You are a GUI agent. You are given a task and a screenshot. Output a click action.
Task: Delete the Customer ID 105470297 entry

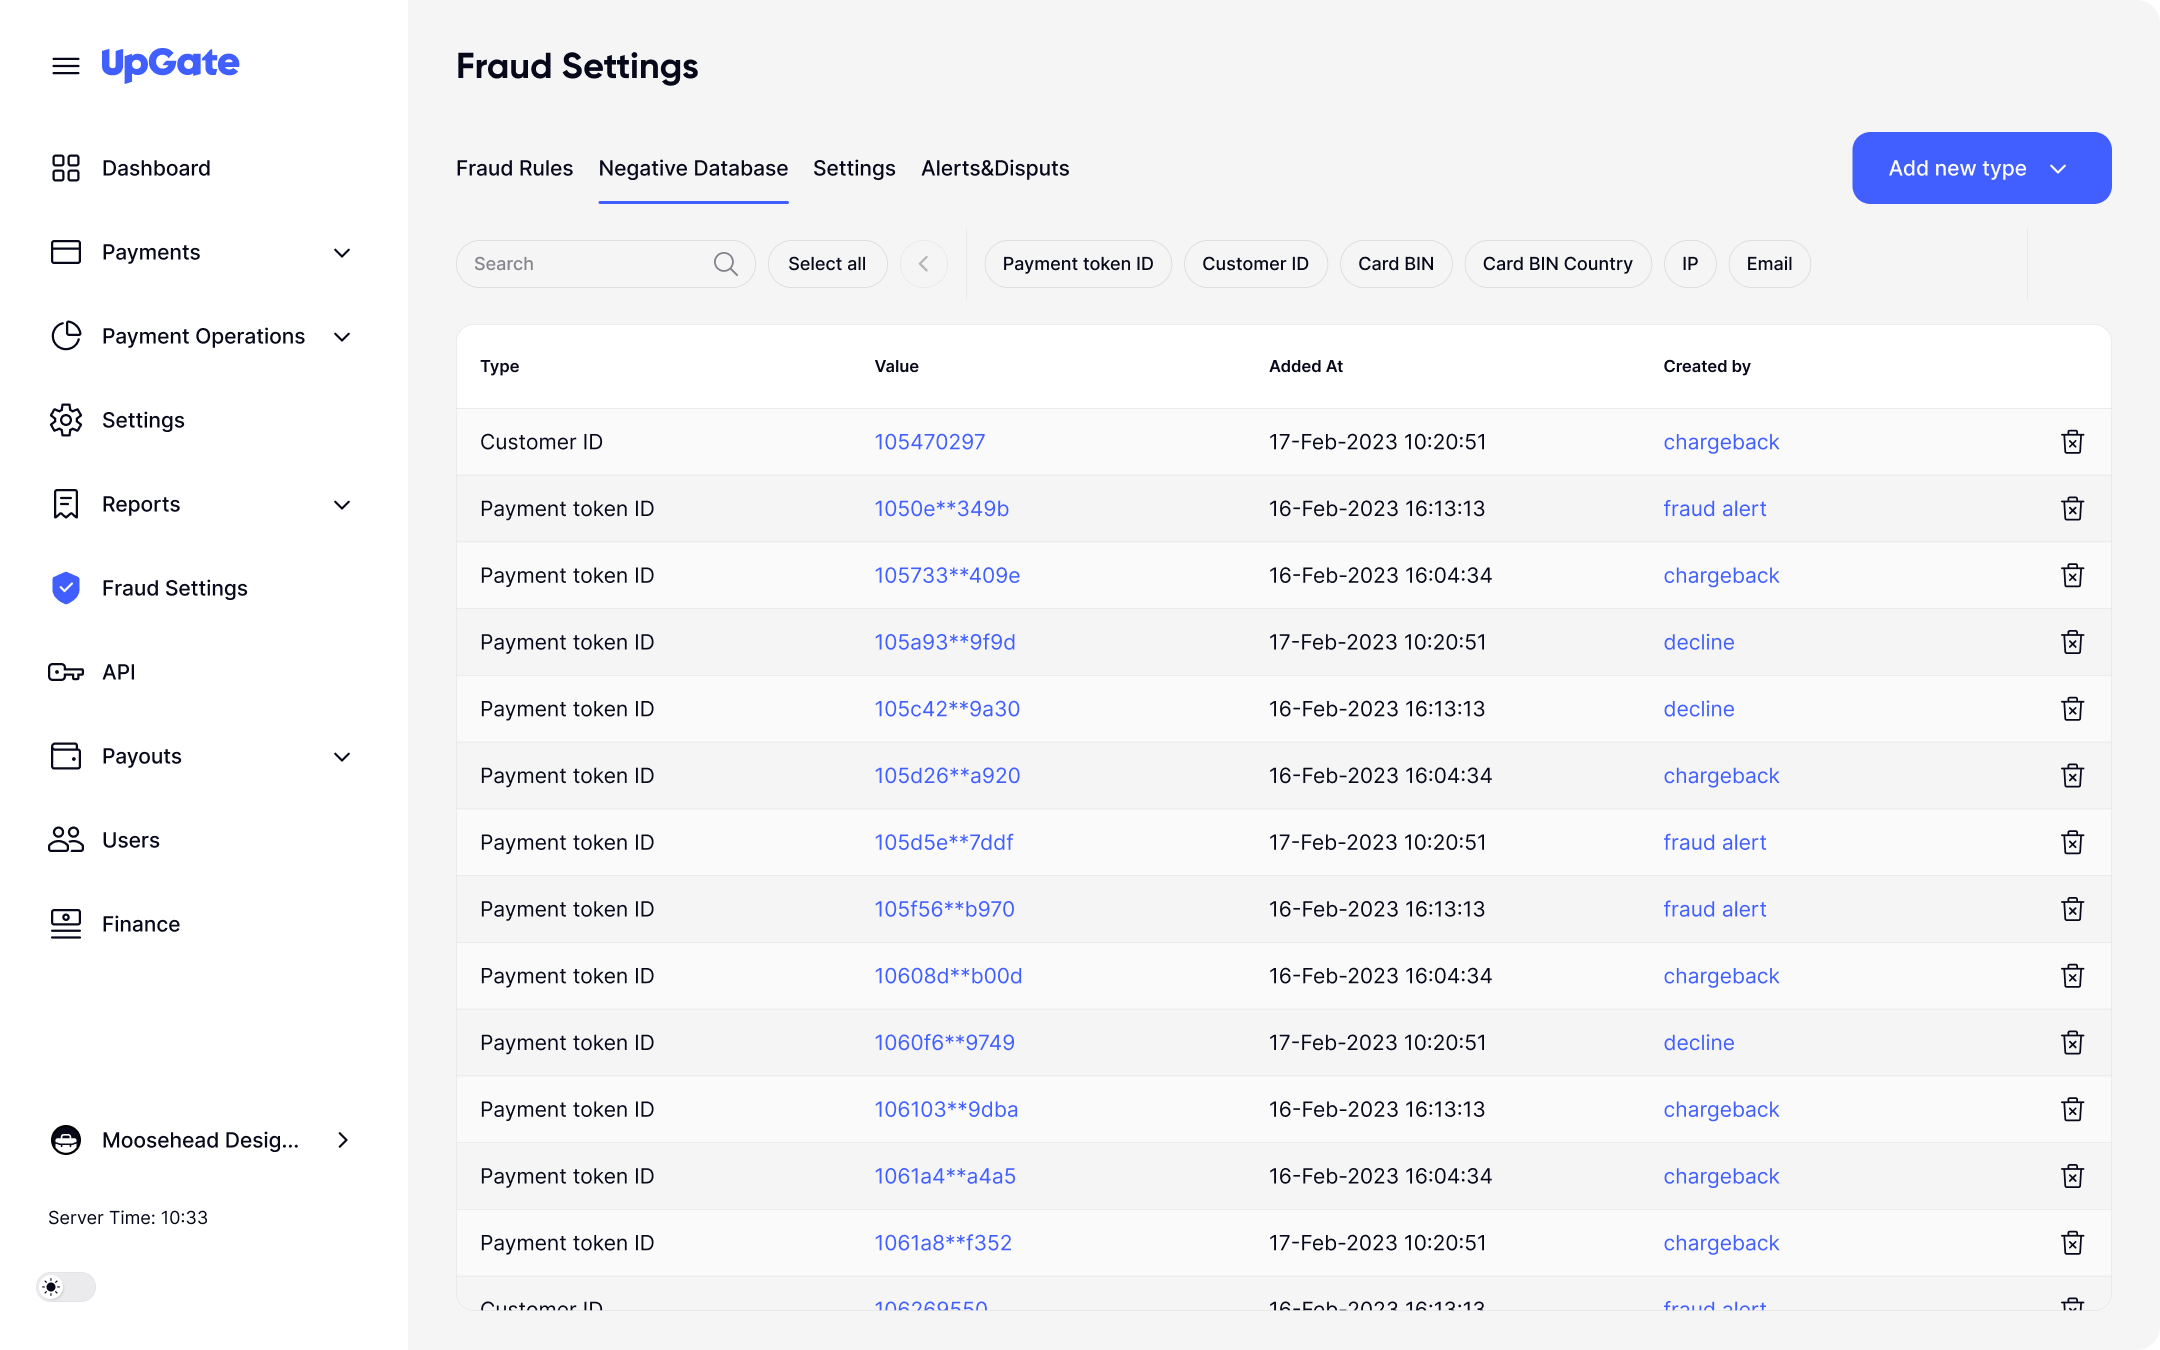click(2072, 442)
